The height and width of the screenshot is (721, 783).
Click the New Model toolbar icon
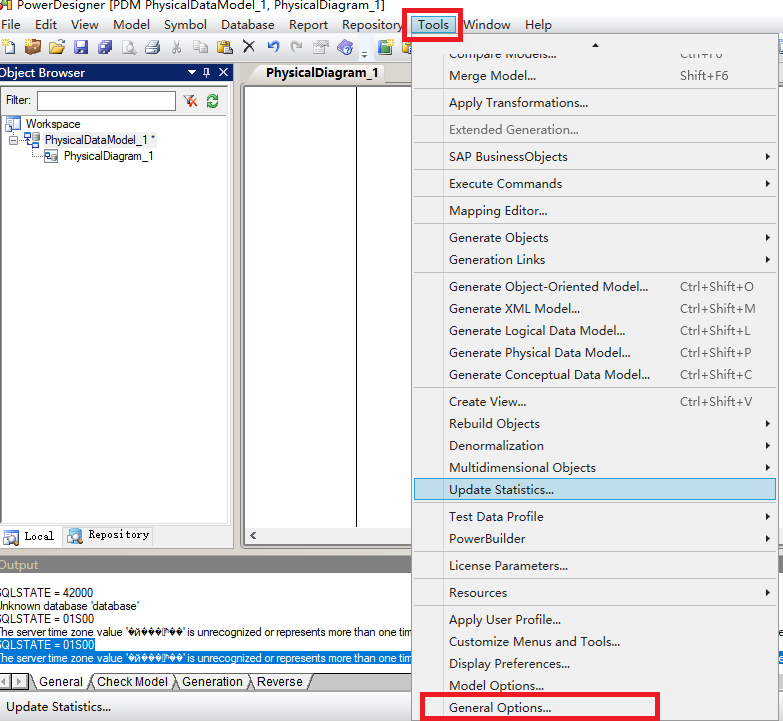tap(9, 47)
